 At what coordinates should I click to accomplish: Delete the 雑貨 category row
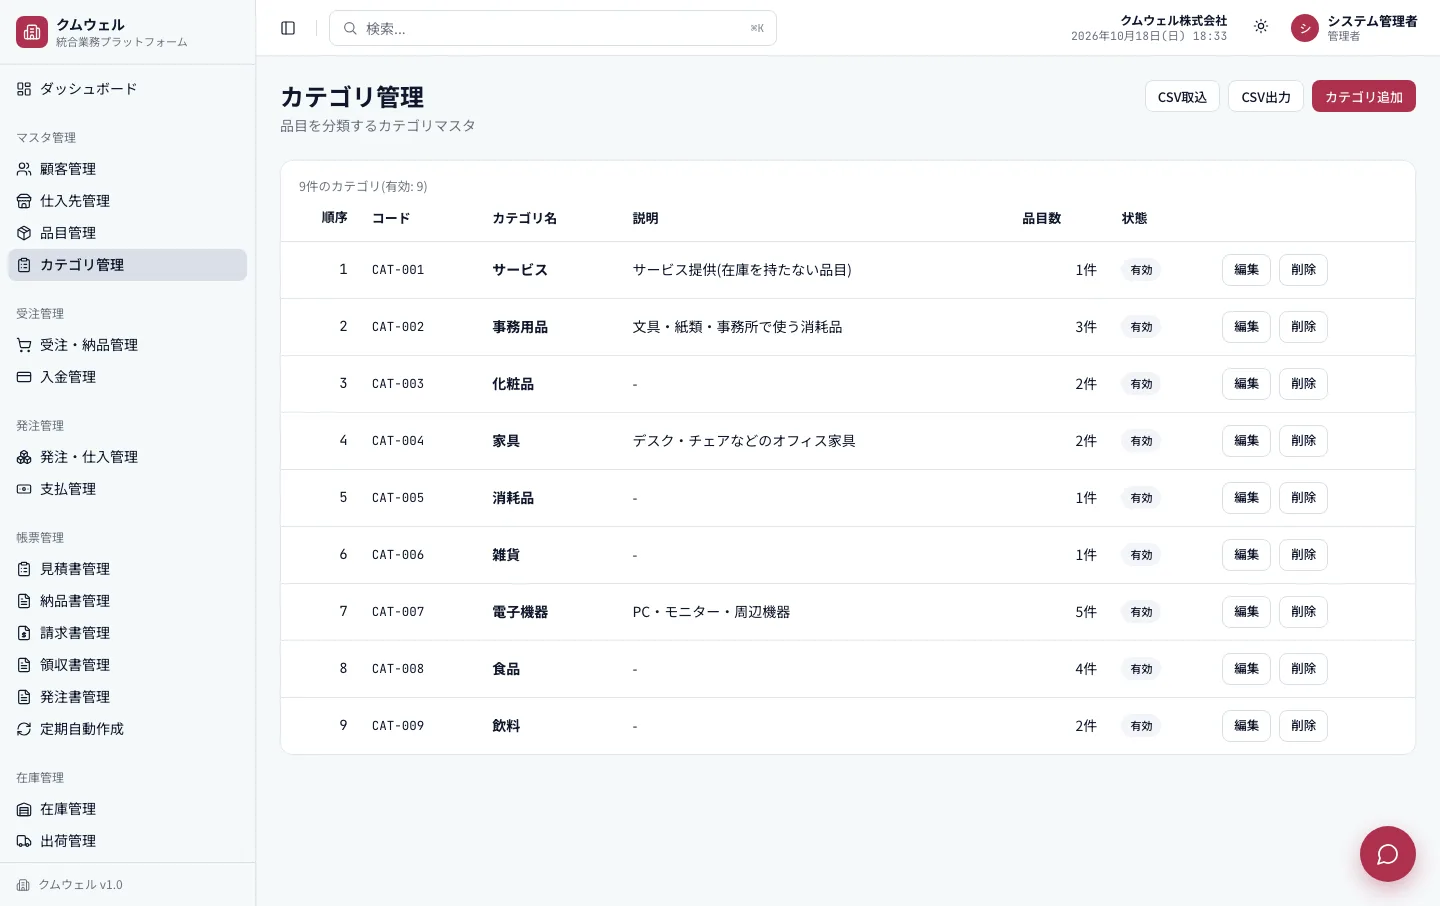(1303, 555)
